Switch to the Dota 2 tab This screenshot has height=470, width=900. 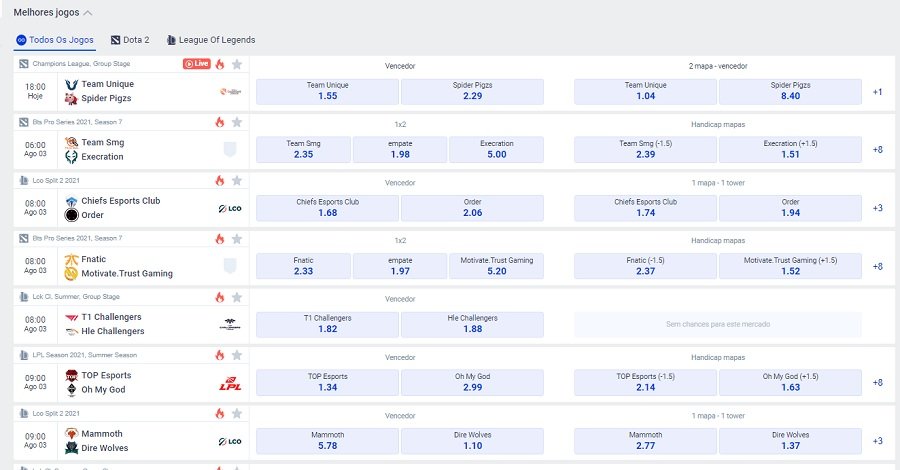pyautogui.click(x=130, y=40)
